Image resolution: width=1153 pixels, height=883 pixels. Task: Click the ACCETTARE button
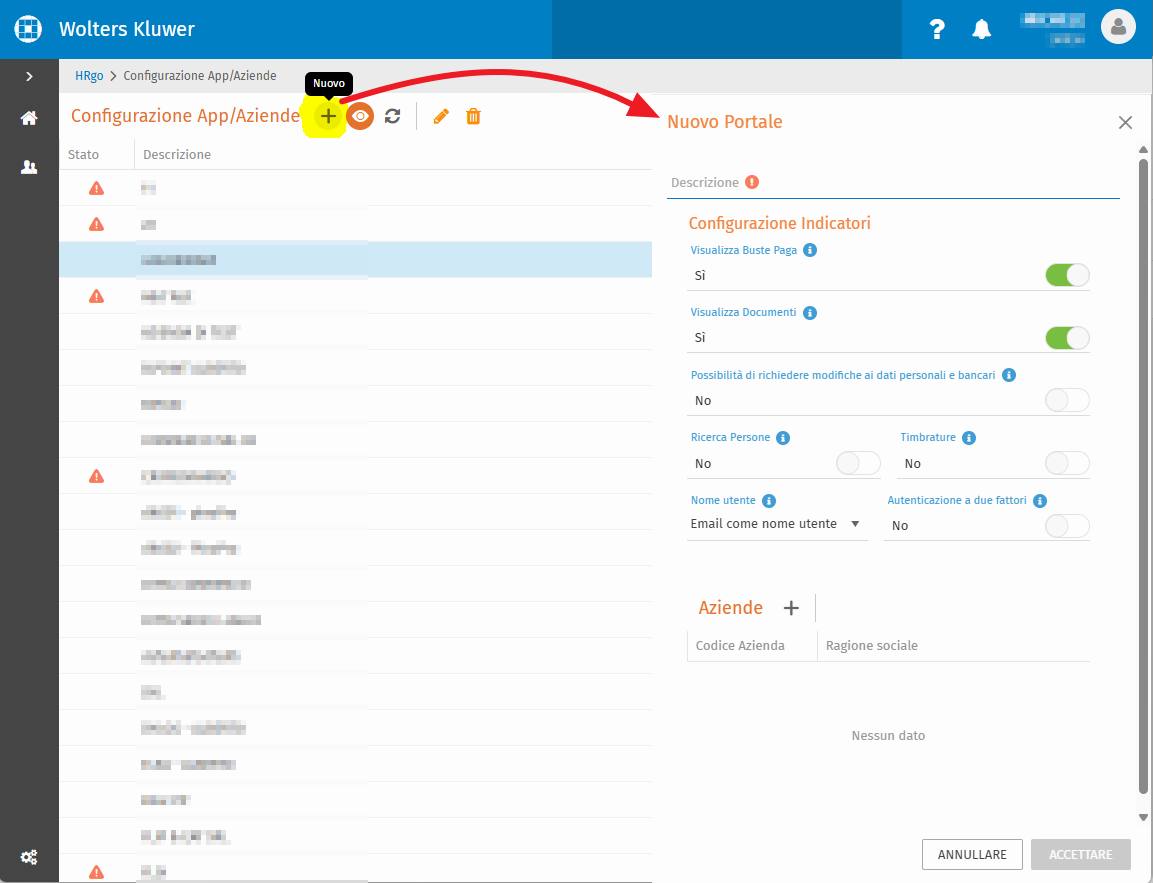point(1080,854)
